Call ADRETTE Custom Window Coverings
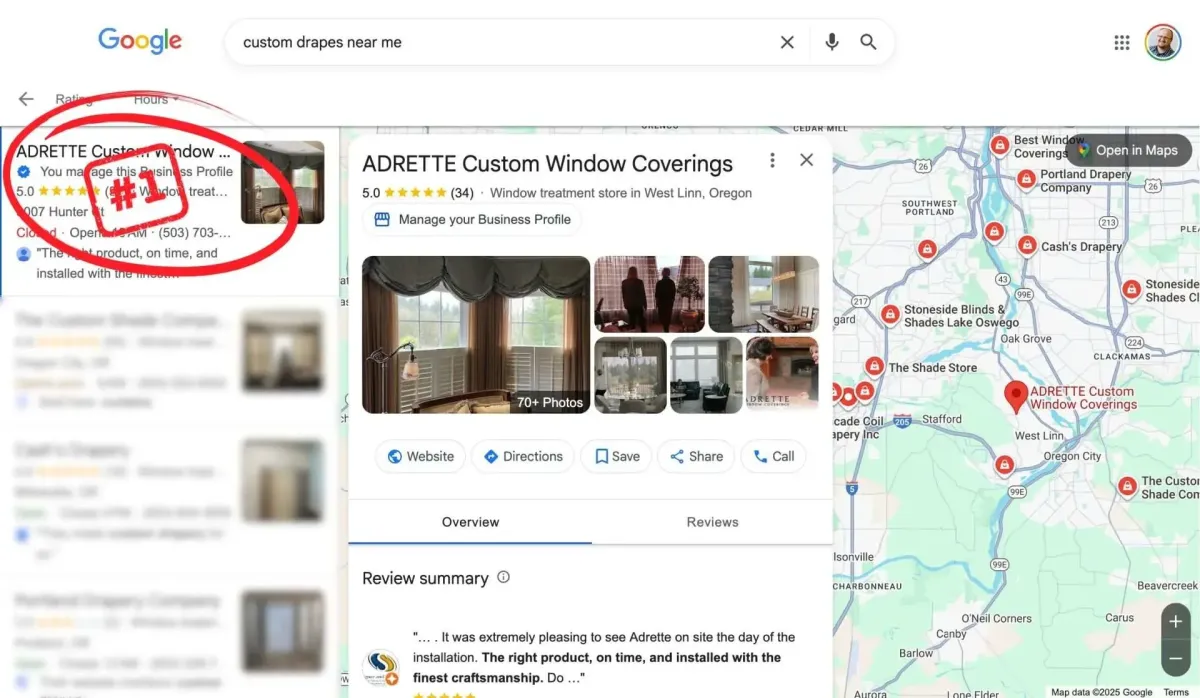The height and width of the screenshot is (698, 1200). pyautogui.click(x=773, y=456)
